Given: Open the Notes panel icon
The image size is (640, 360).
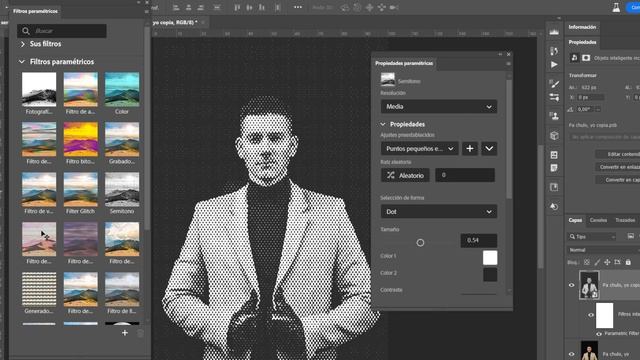Looking at the screenshot, I should (554, 168).
